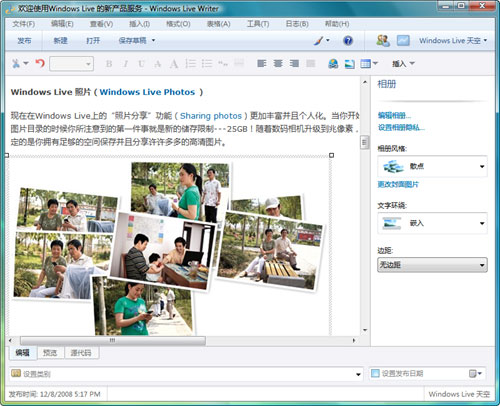This screenshot has width=500, height=406.
Task: Toggle underline formatting U
Action: pos(141,64)
